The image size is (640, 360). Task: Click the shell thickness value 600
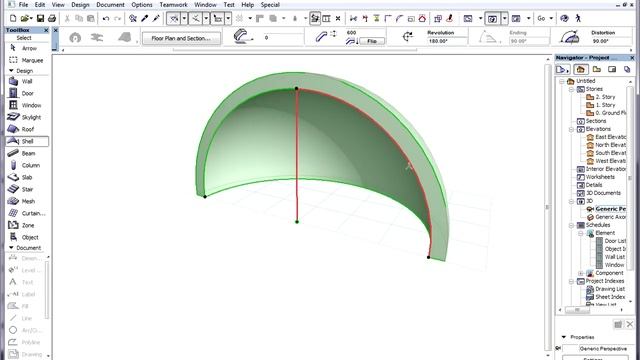tap(351, 33)
